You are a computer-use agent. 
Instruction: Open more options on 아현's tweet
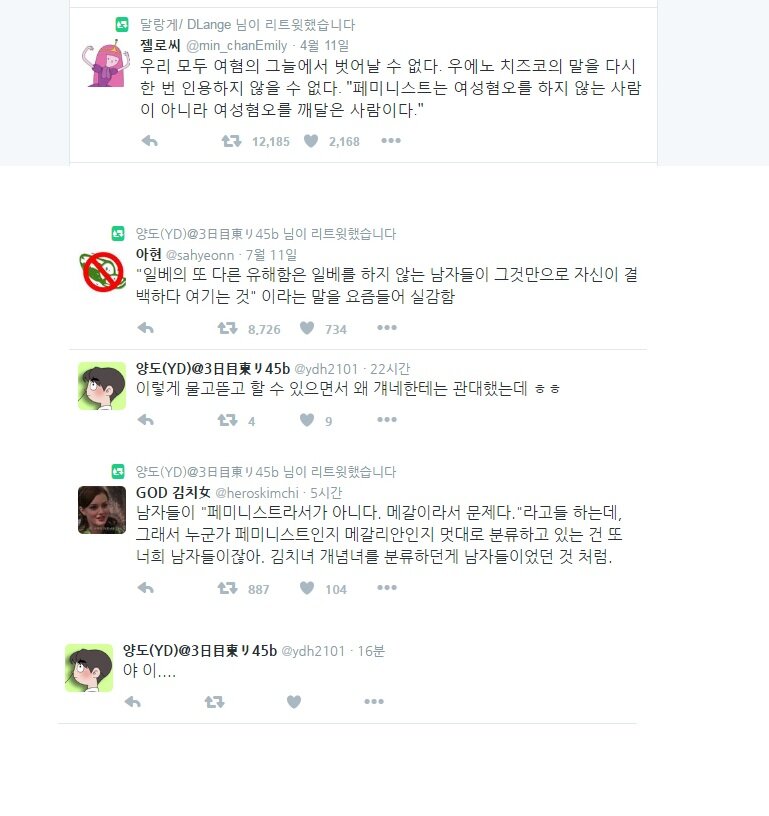(387, 327)
